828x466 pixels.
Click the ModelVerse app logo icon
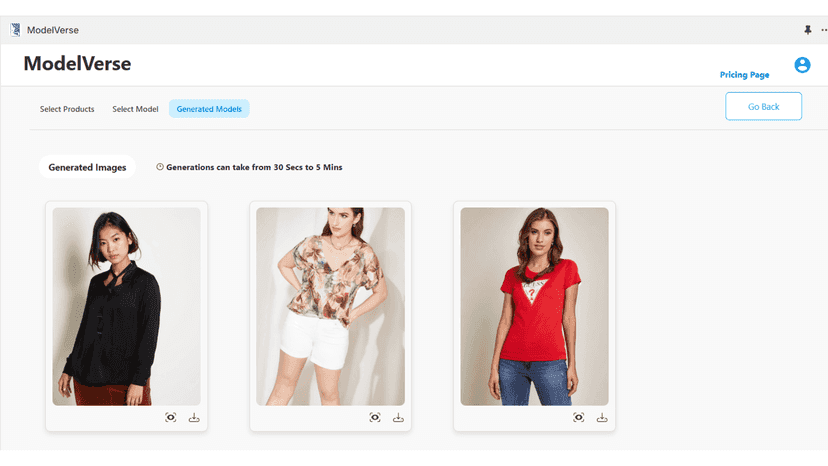15,30
